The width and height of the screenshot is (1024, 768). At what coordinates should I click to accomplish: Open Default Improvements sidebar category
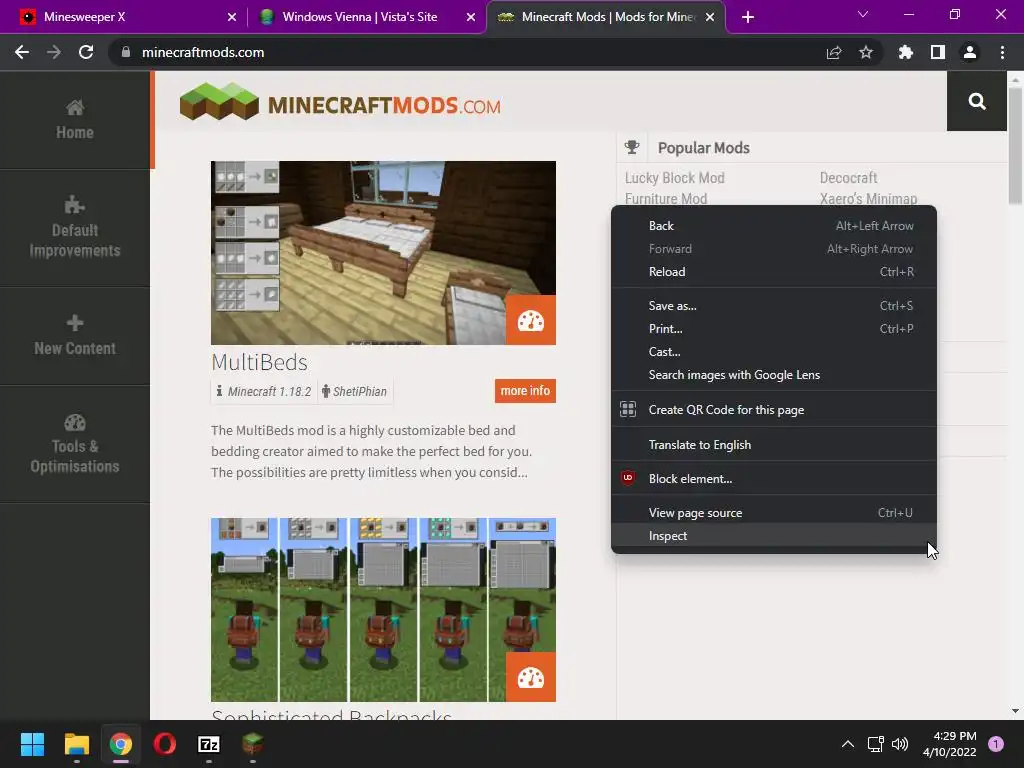(x=74, y=228)
